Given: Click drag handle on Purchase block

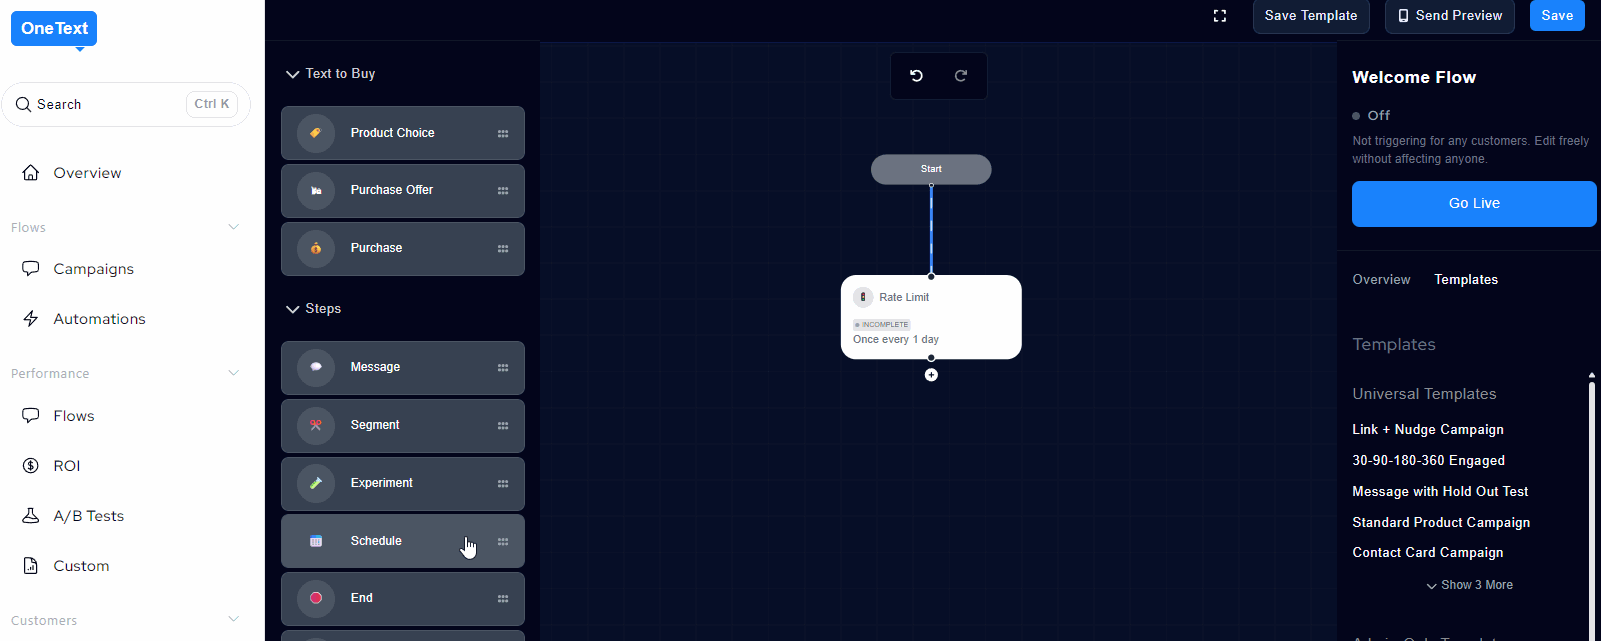Looking at the screenshot, I should point(503,249).
